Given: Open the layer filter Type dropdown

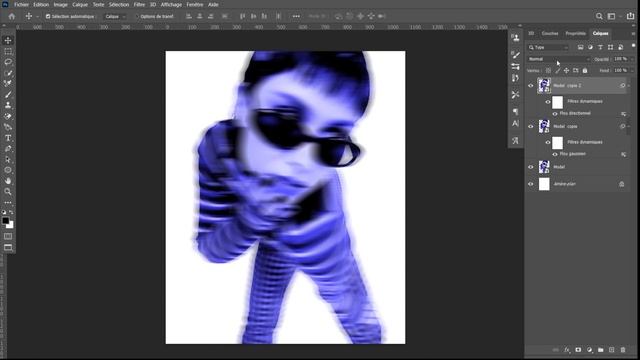Looking at the screenshot, I should point(548,47).
